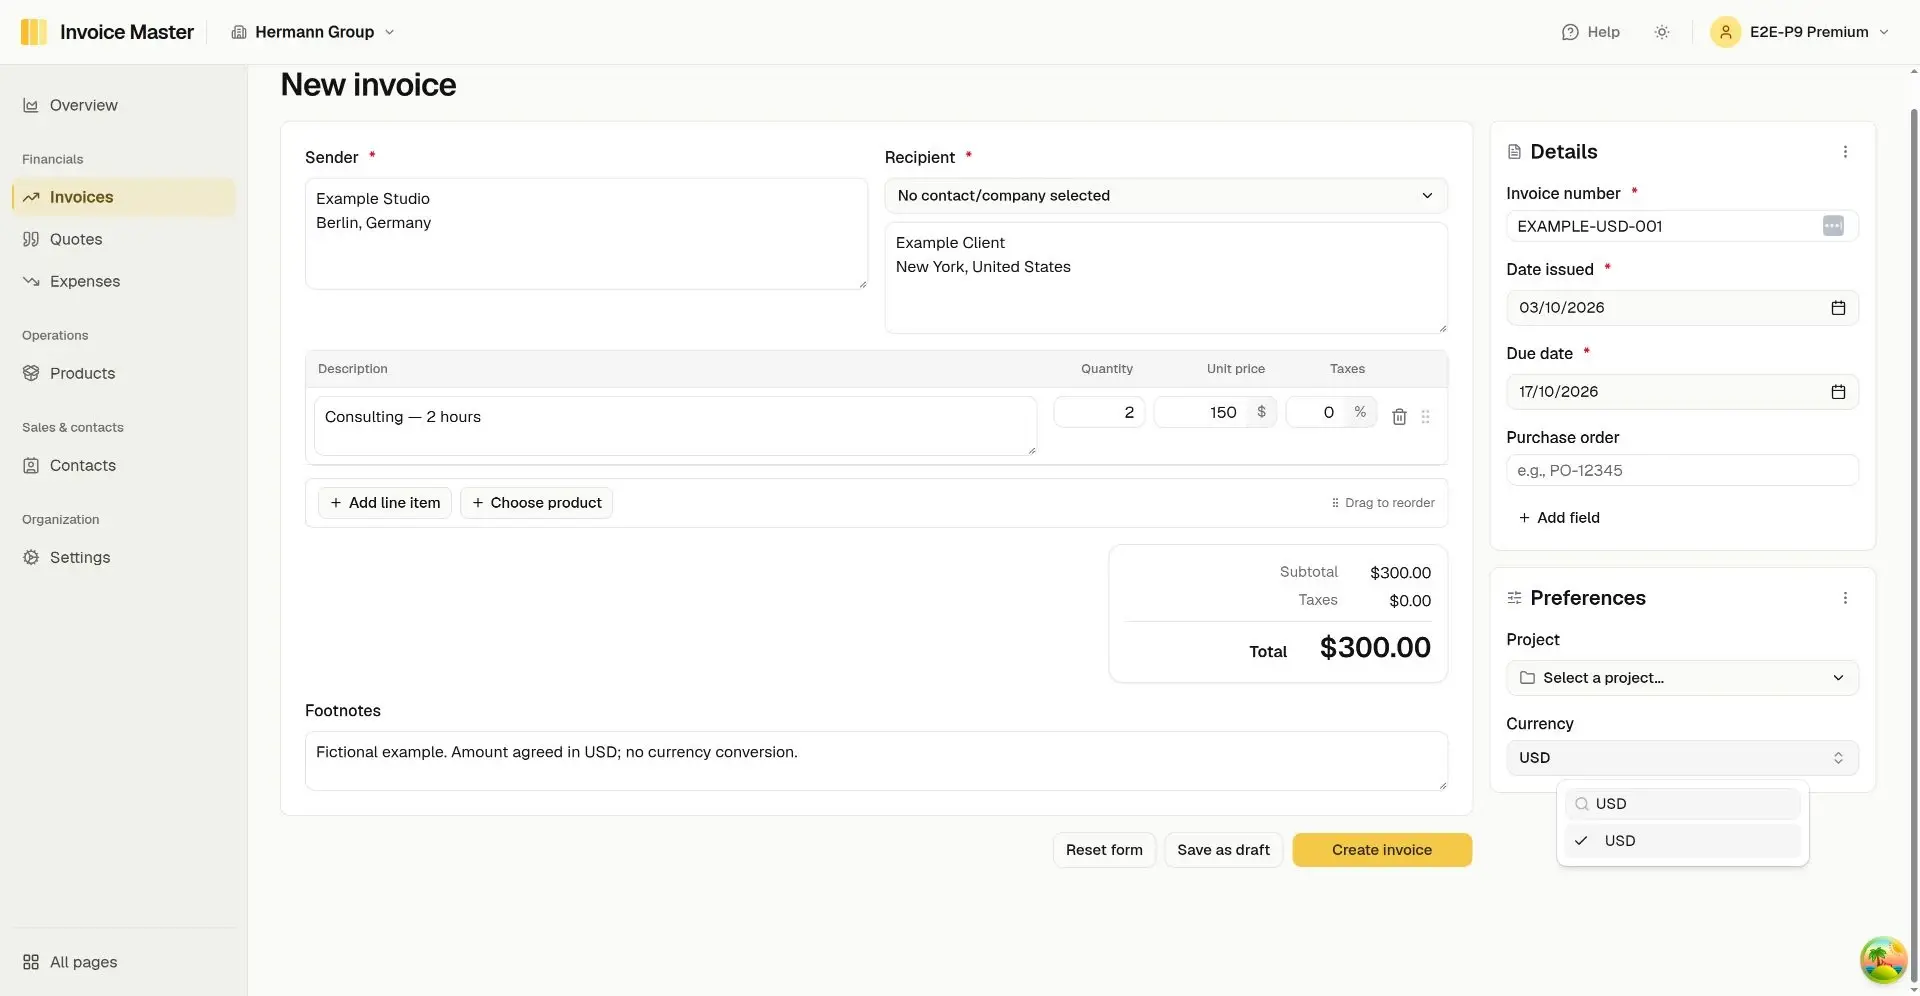Open Quotes in the sidebar
Screen dimensions: 1920x996
point(124,239)
